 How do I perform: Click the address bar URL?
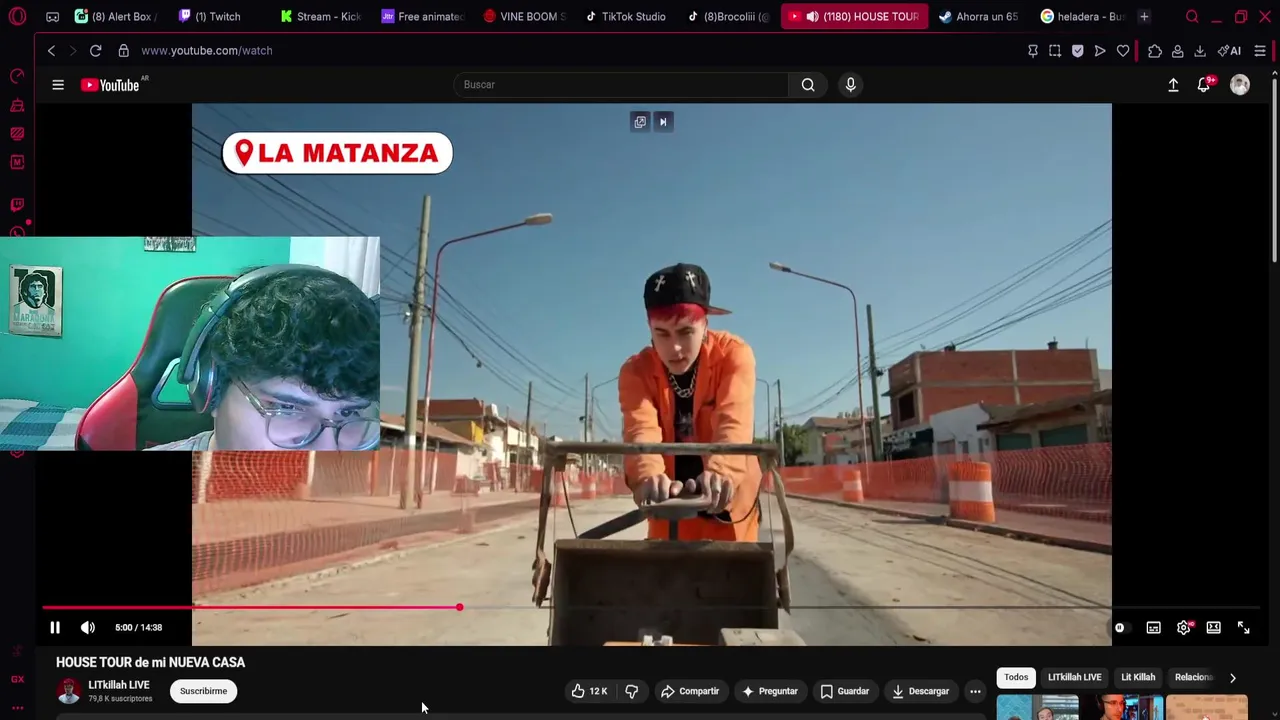point(207,50)
